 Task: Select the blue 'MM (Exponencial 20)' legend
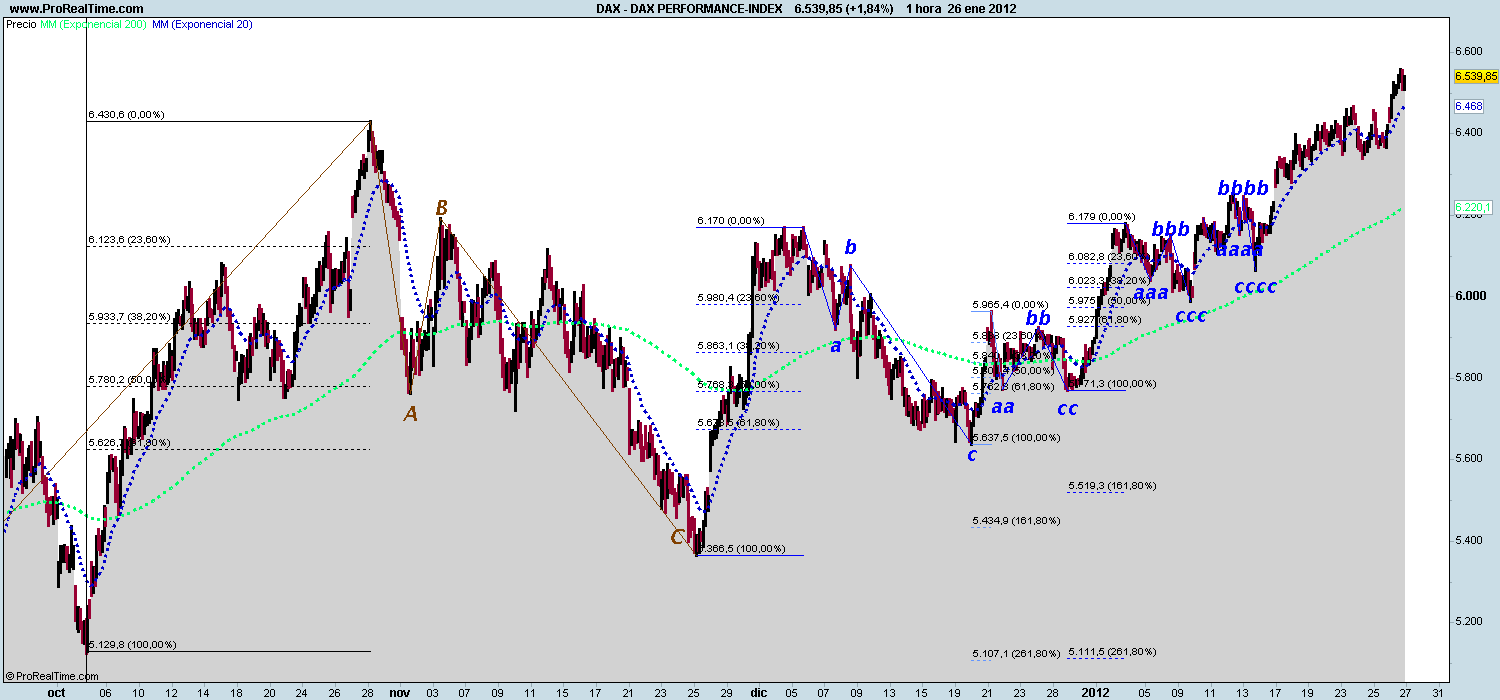point(203,23)
